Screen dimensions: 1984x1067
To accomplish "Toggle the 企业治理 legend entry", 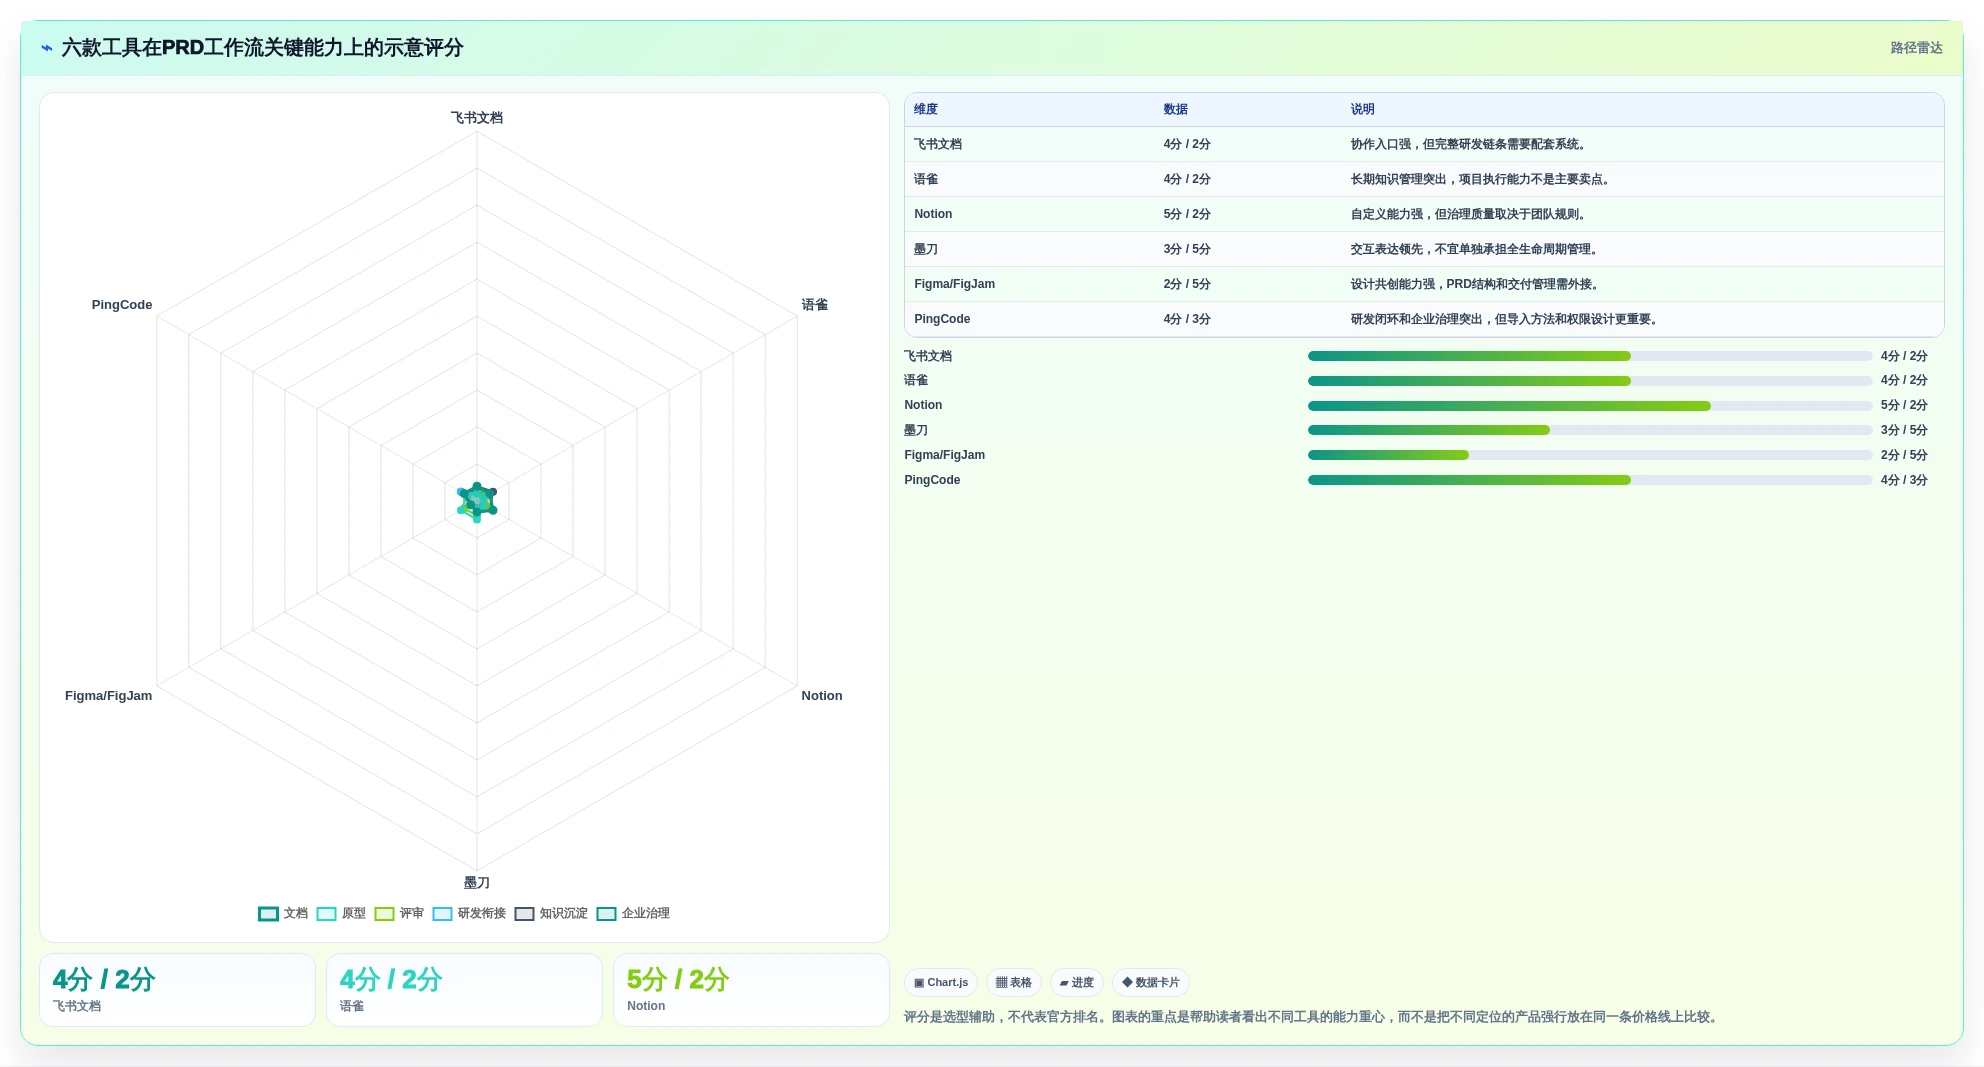I will [x=633, y=913].
